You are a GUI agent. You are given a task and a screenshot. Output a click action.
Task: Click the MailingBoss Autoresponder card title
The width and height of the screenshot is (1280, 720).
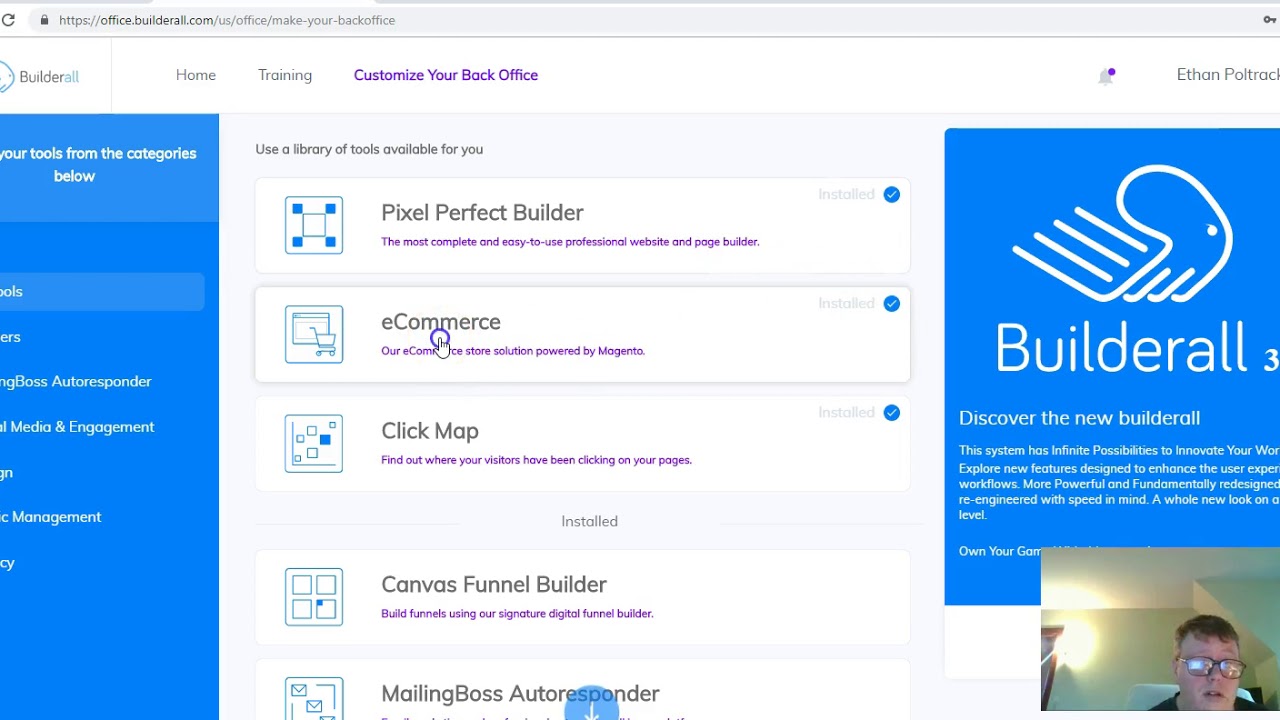[520, 694]
